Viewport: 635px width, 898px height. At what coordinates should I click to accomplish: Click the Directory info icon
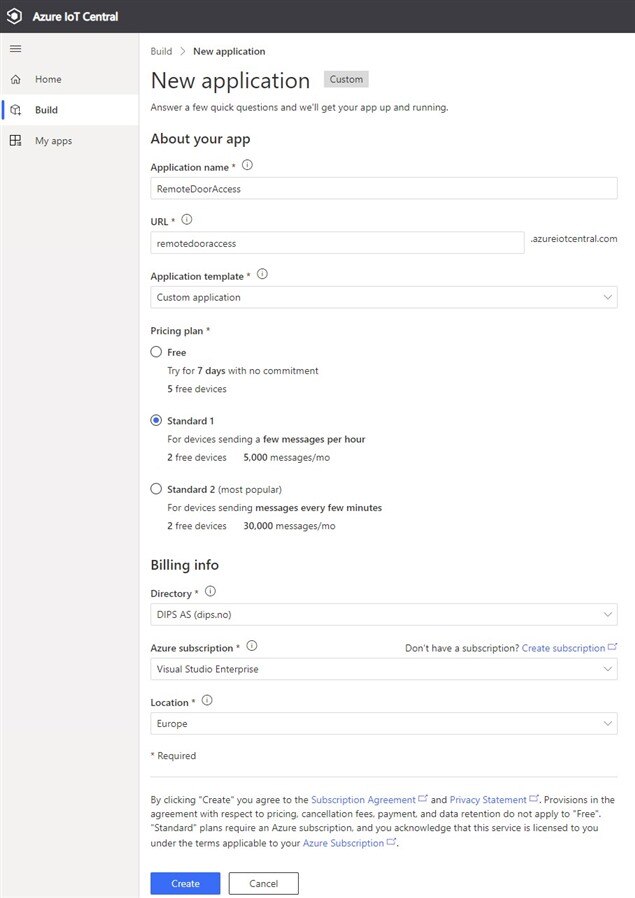[x=210, y=592]
